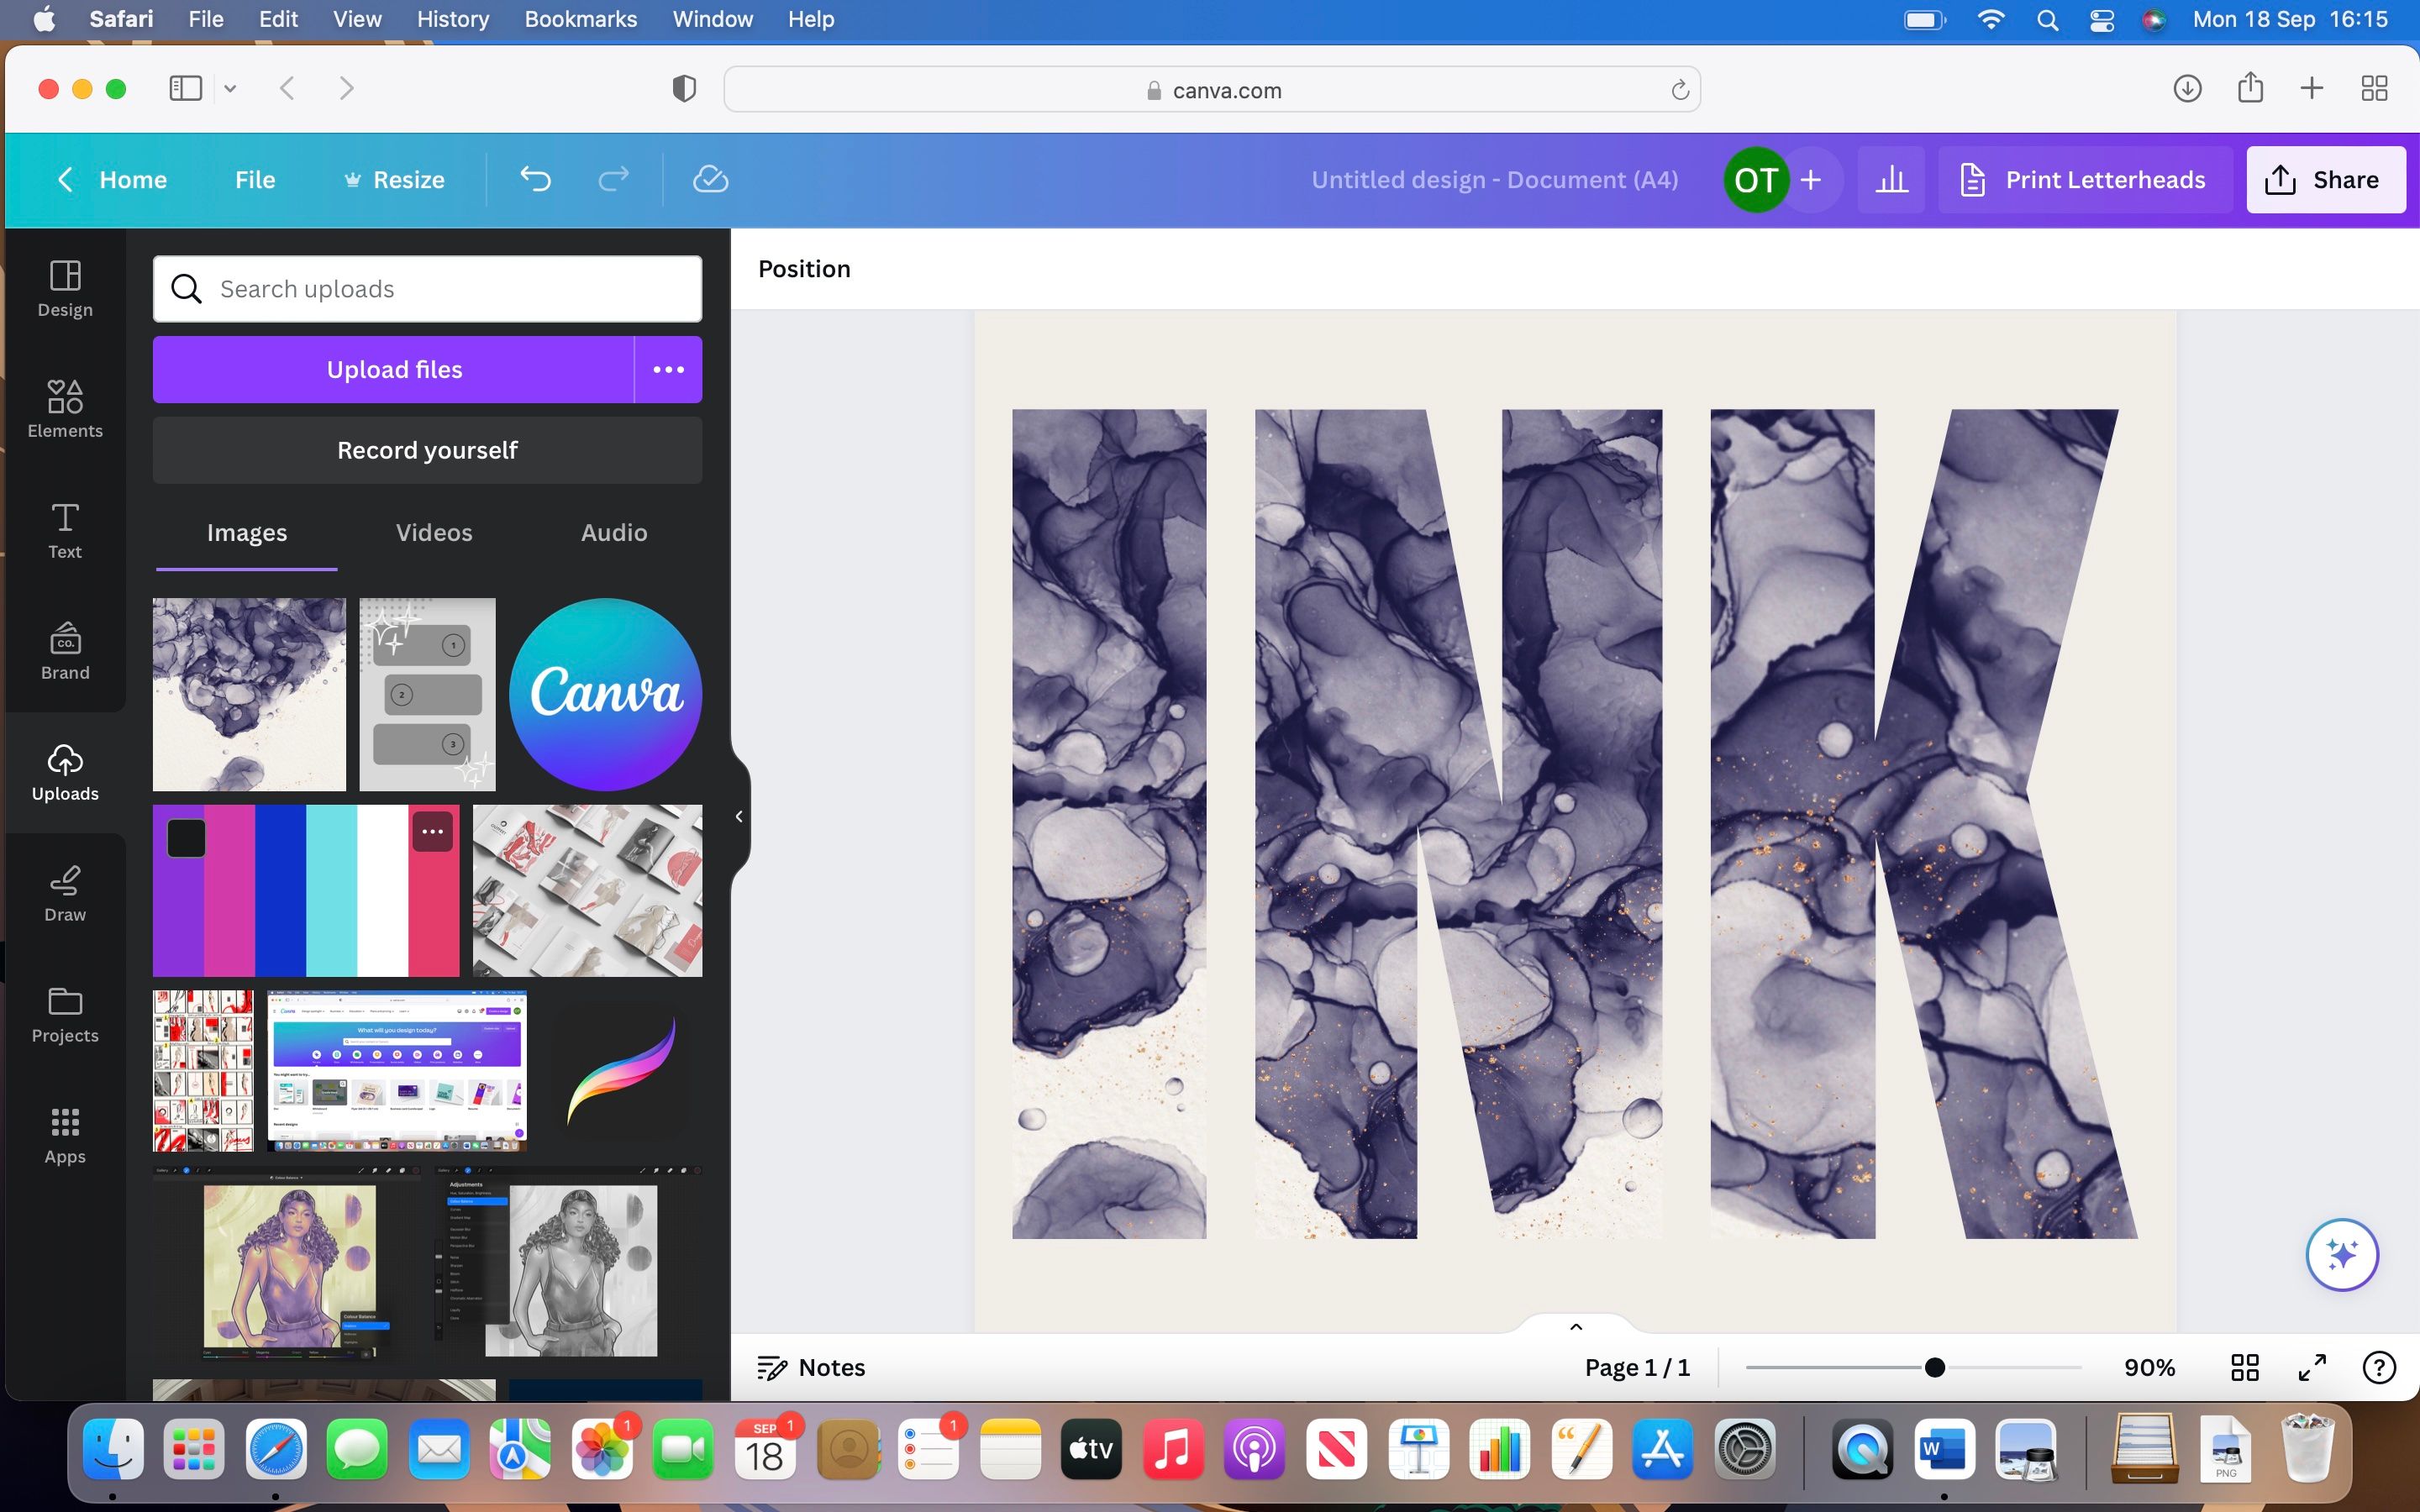Open the Apps panel
2420x1512 pixels.
[64, 1135]
